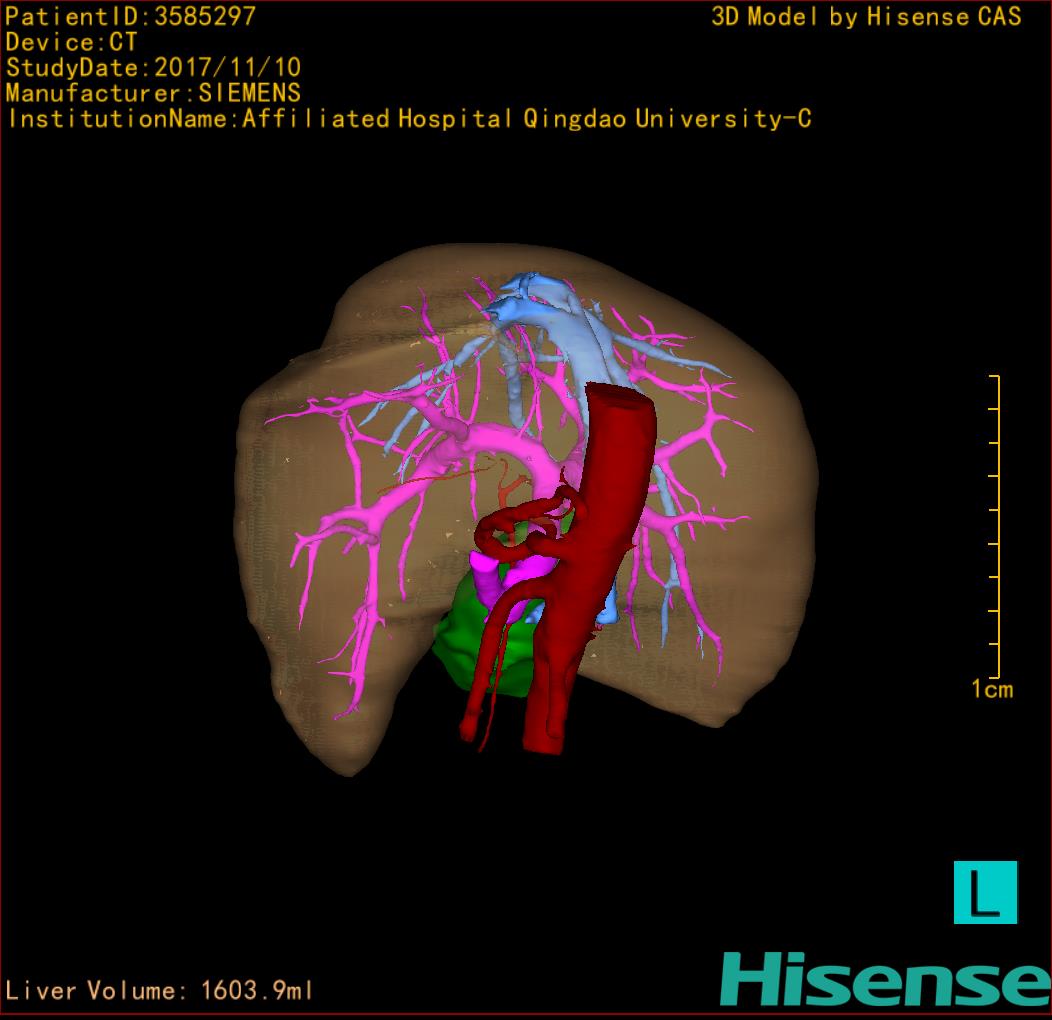Click the Hisense logo
This screenshot has width=1052, height=1020.
[884, 978]
